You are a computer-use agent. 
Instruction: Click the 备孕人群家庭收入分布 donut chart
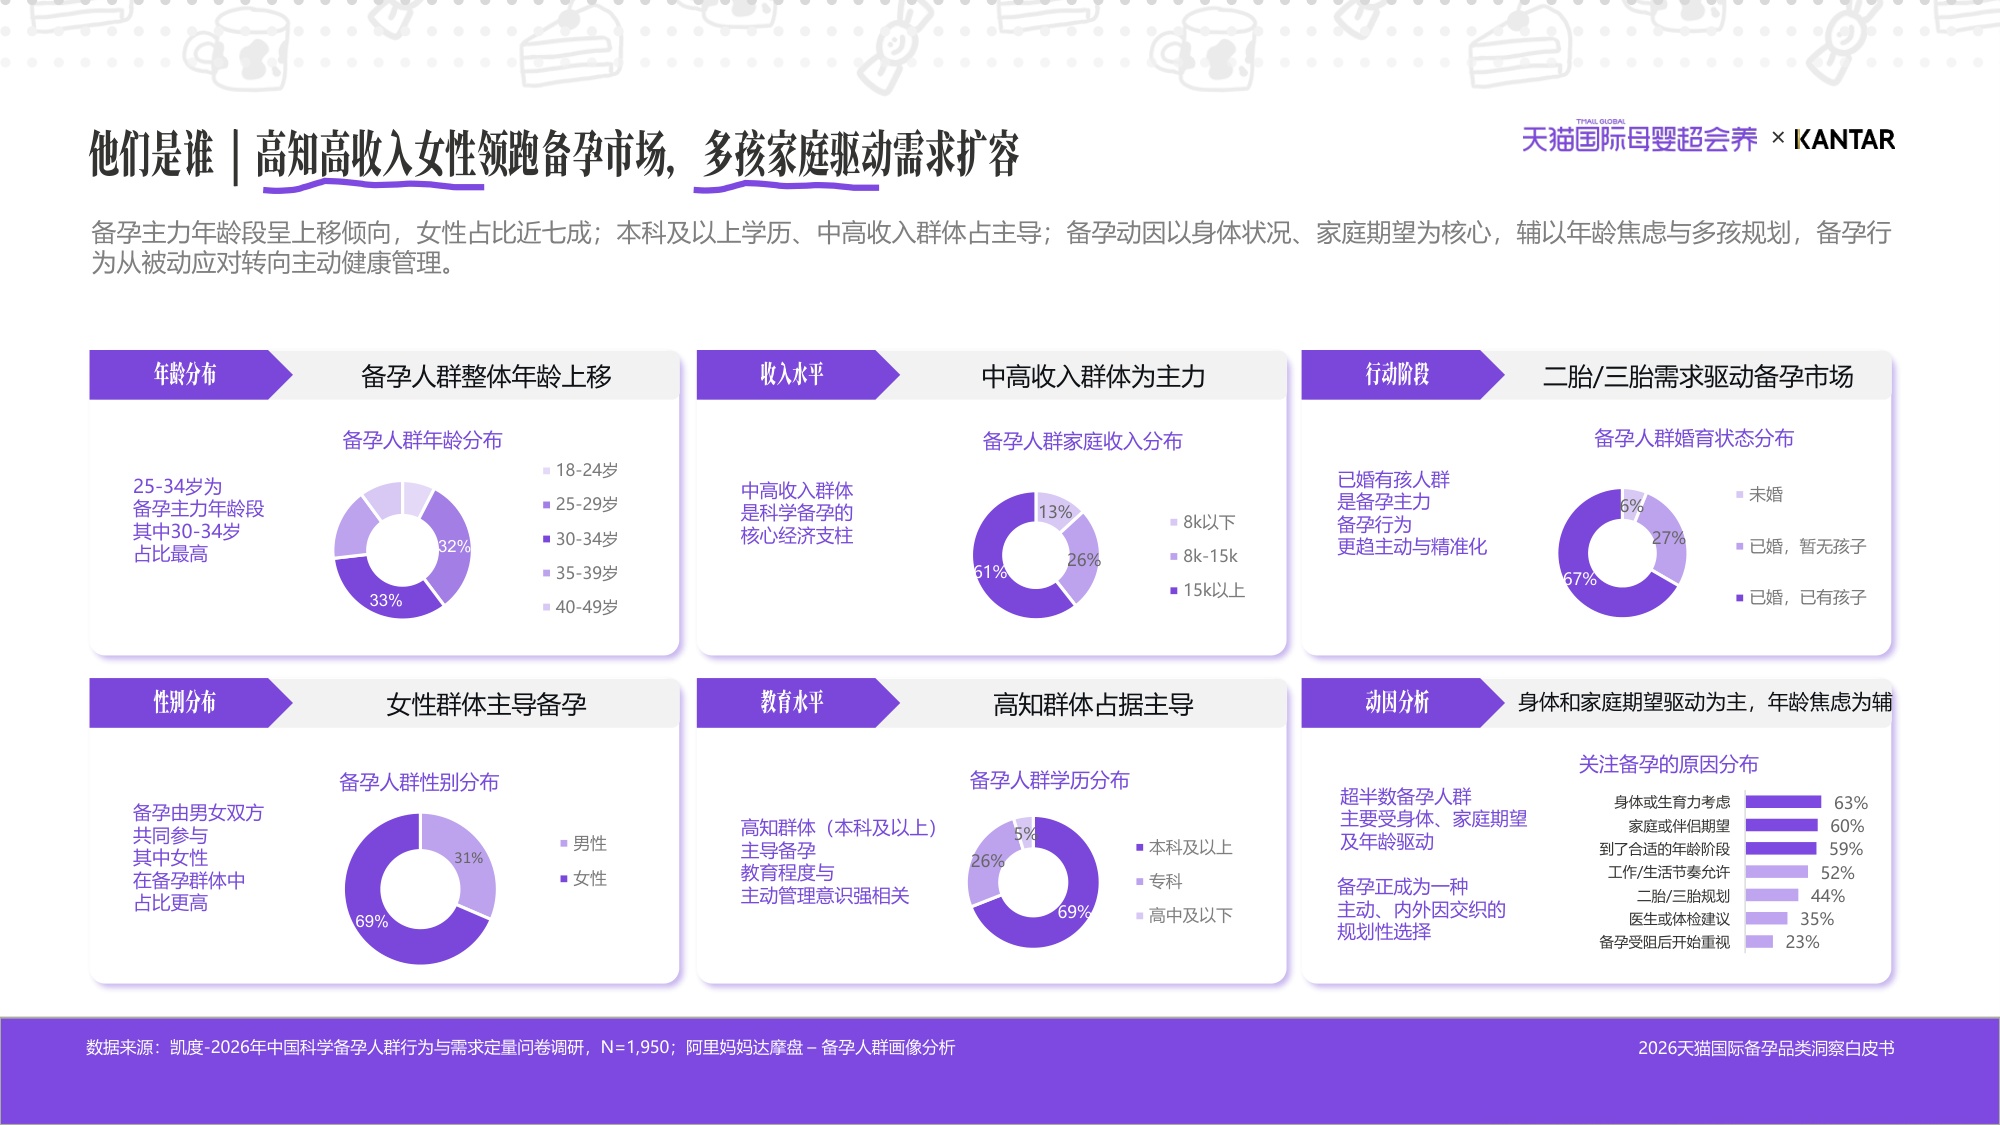(x=1036, y=554)
